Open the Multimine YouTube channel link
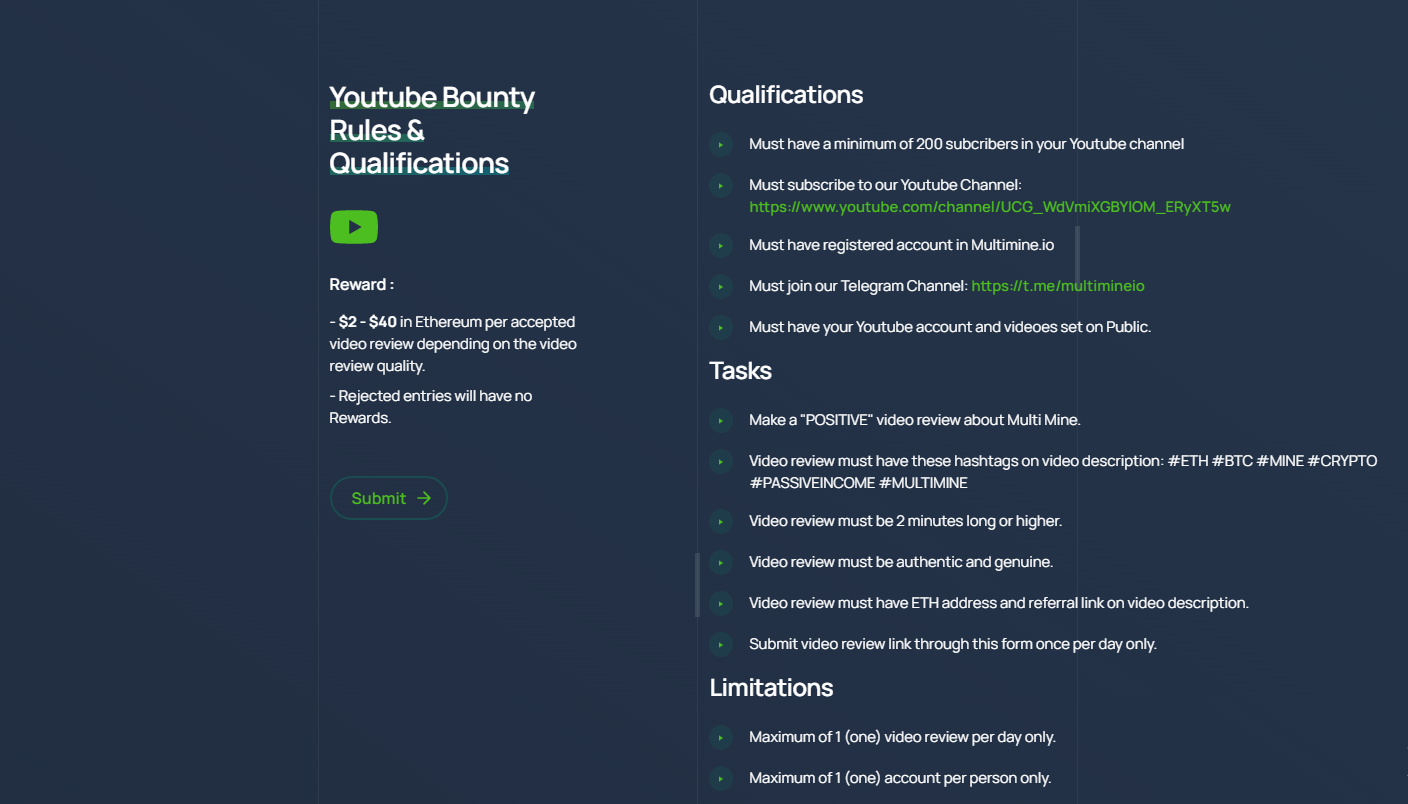Viewport: 1408px width, 804px height. (x=990, y=207)
